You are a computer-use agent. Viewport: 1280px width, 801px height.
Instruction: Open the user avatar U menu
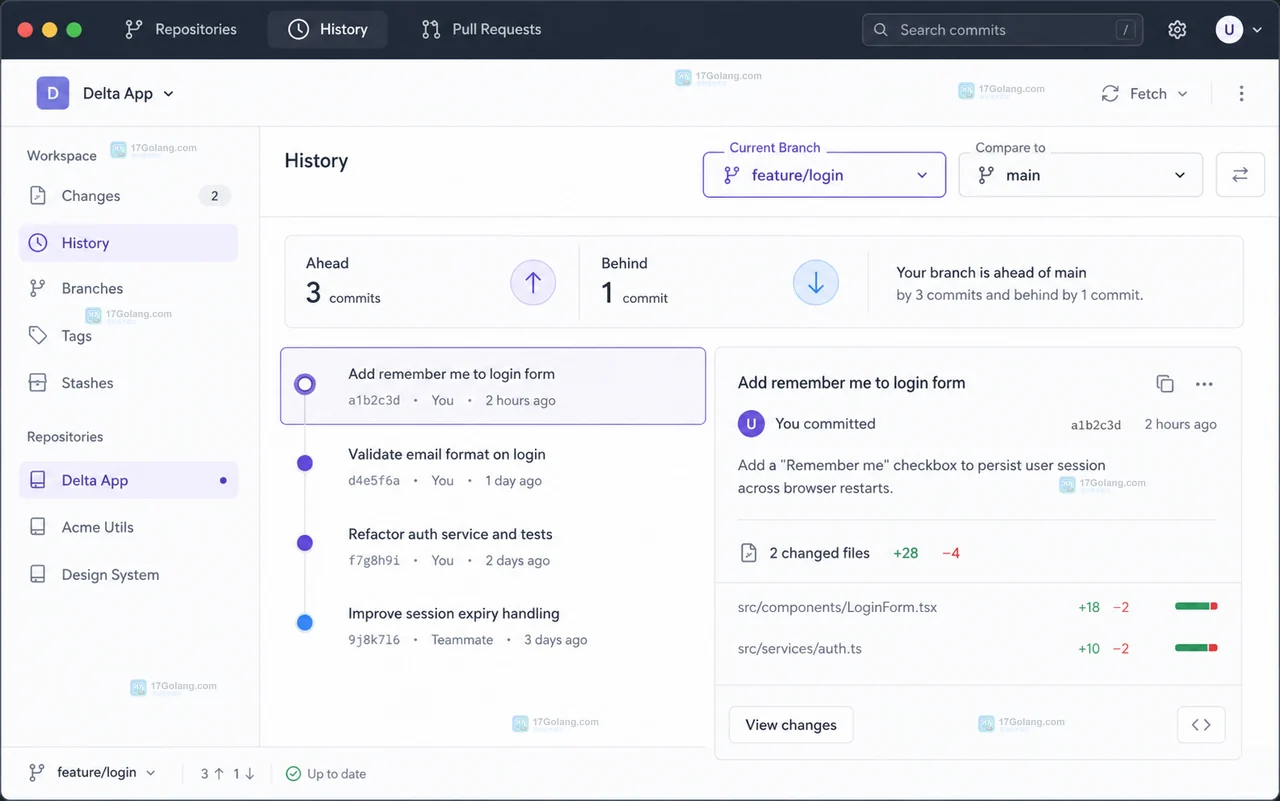click(1229, 30)
